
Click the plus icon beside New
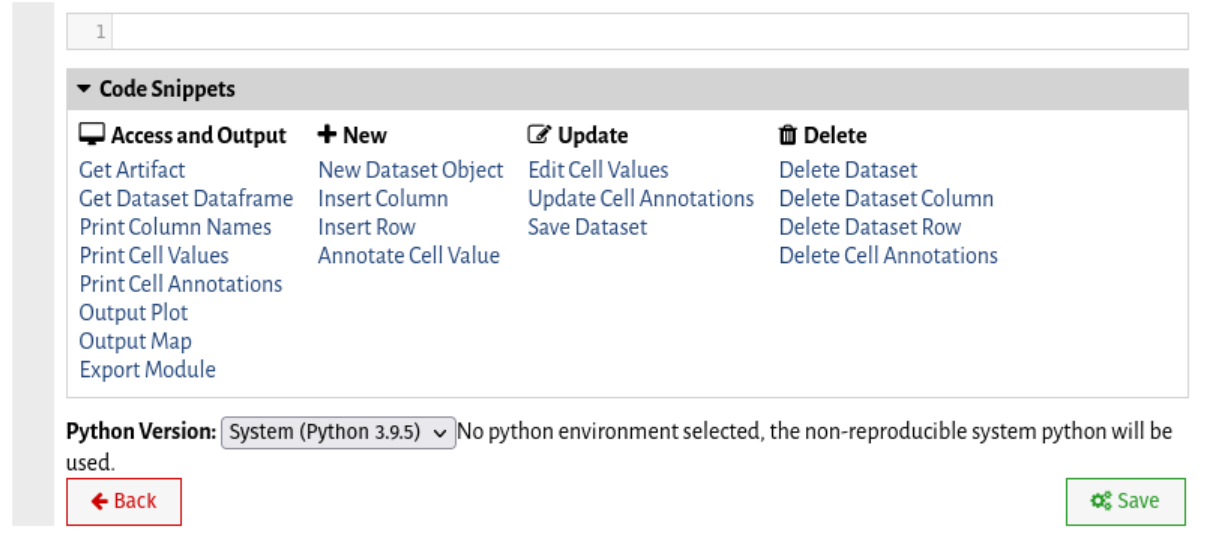(327, 135)
